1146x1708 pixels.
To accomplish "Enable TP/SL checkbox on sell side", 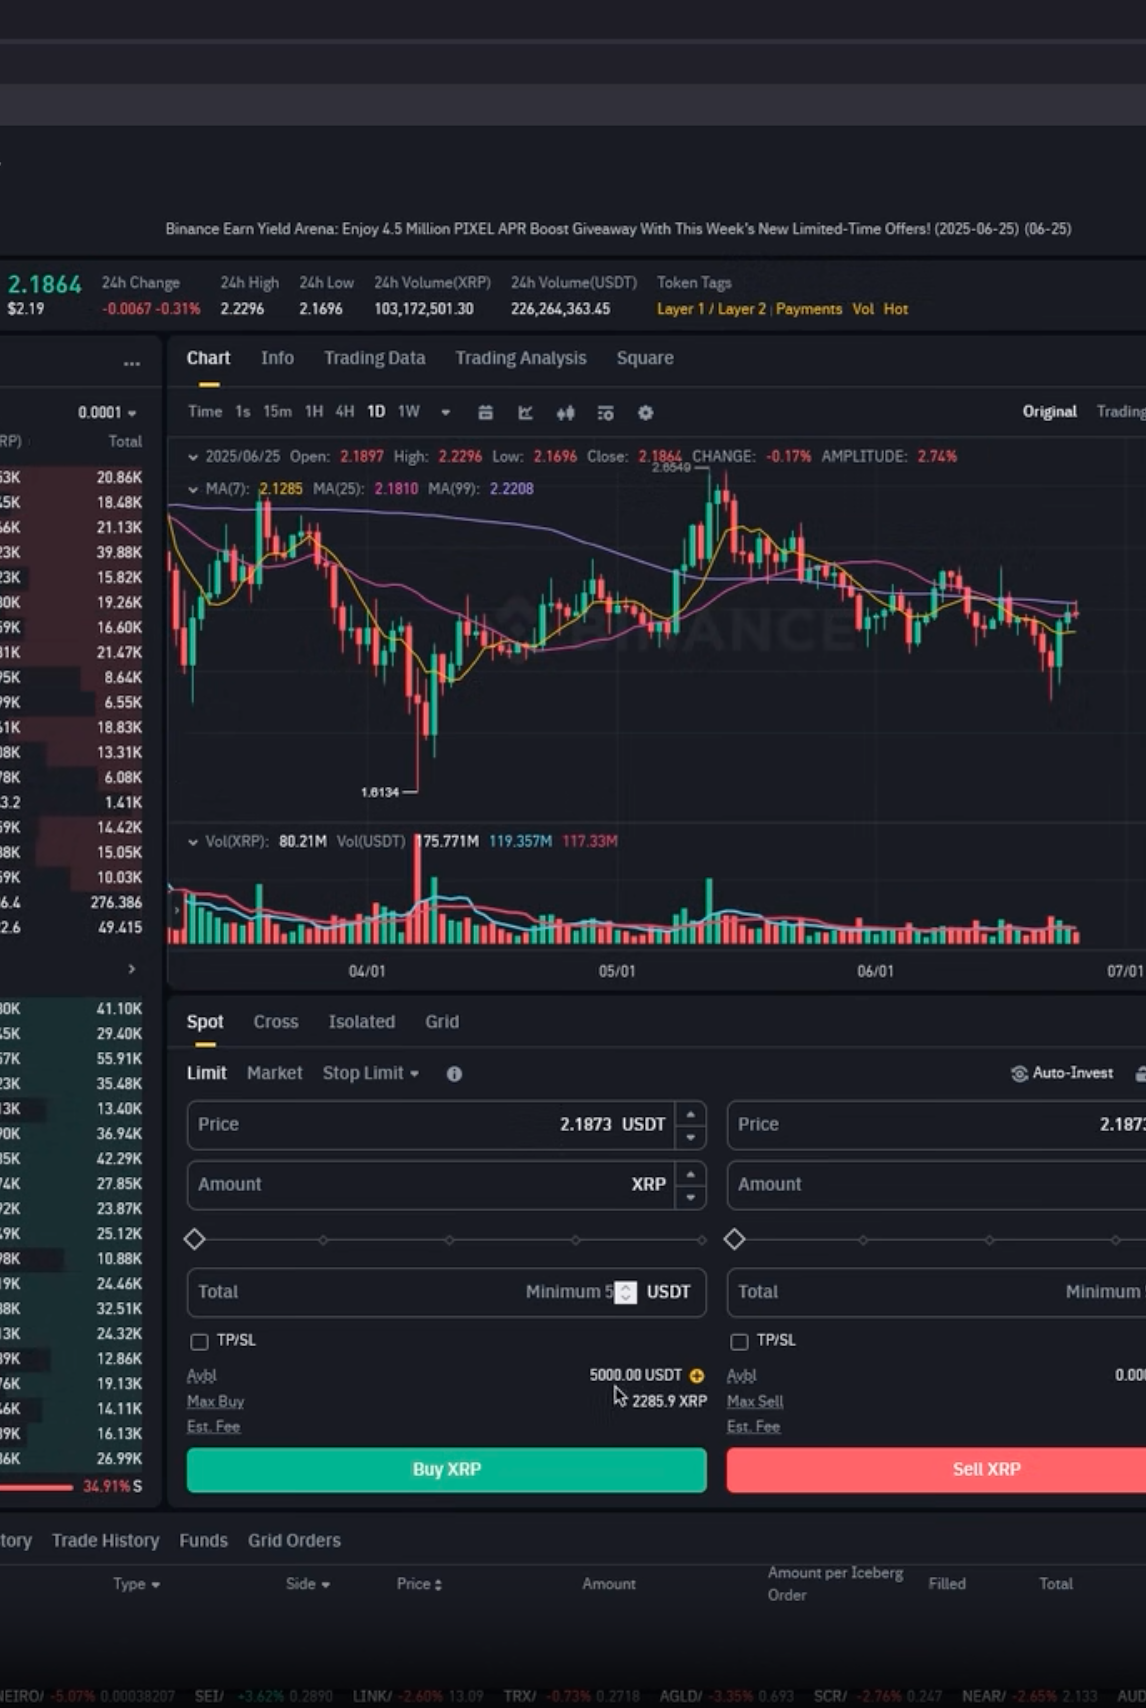I will (739, 1341).
